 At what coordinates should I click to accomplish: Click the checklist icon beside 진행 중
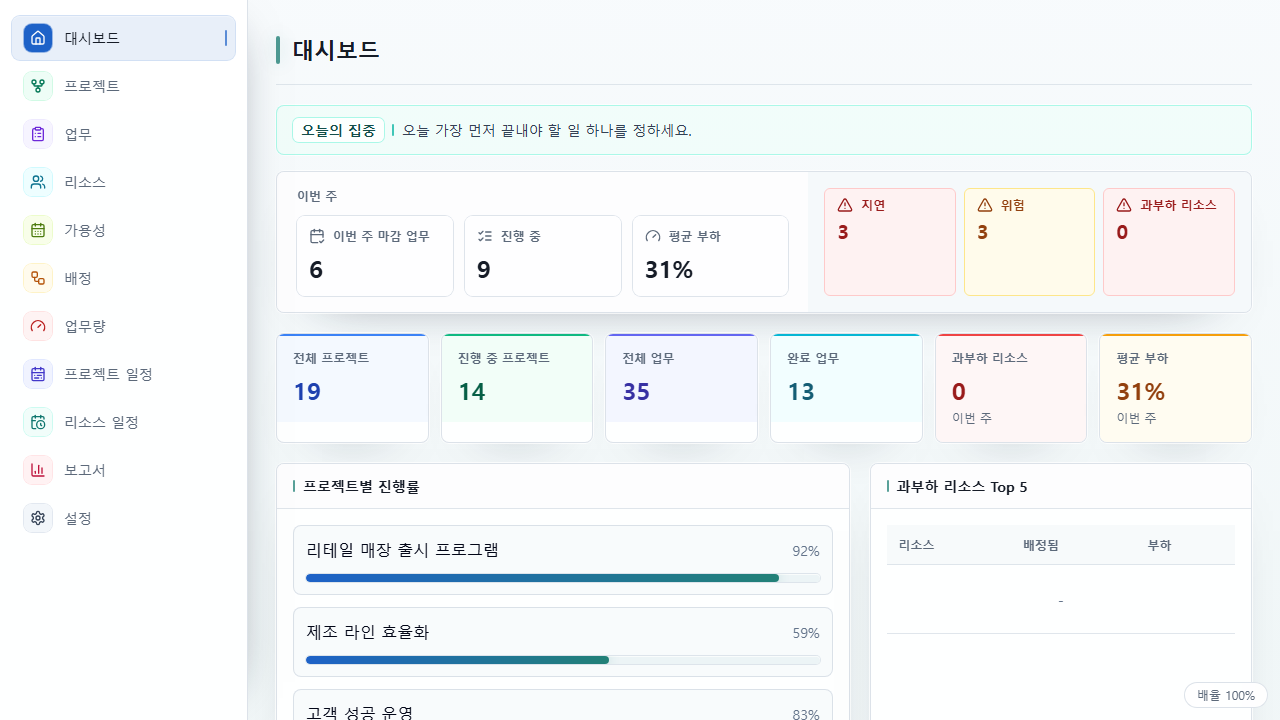(x=485, y=236)
